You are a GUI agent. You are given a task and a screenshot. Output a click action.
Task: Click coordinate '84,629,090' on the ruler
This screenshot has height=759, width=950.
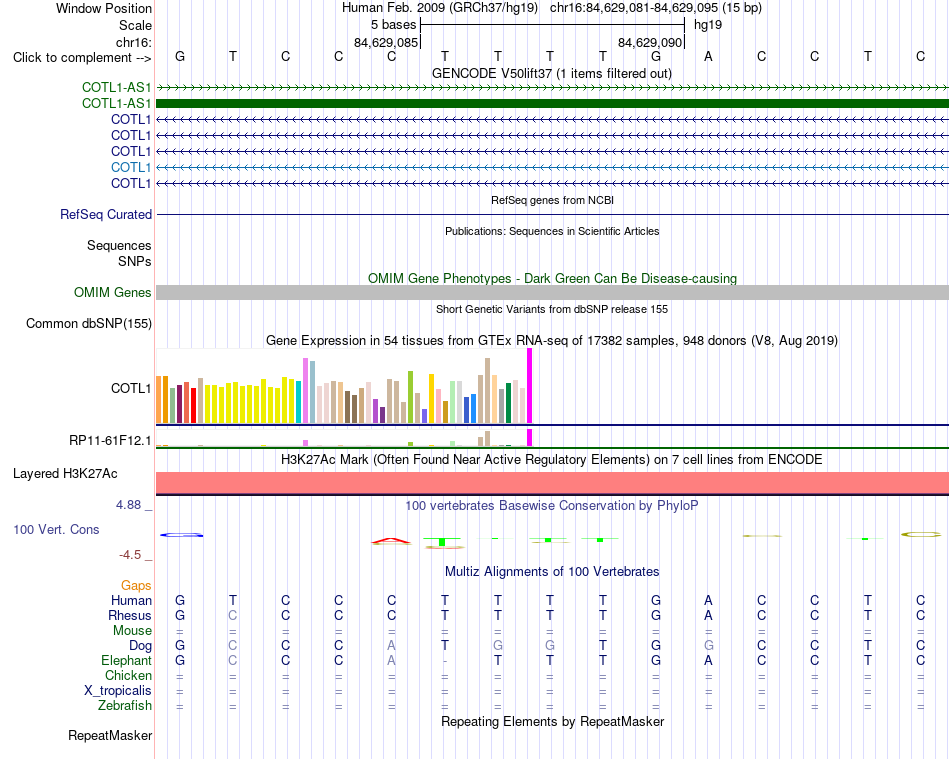(650, 42)
